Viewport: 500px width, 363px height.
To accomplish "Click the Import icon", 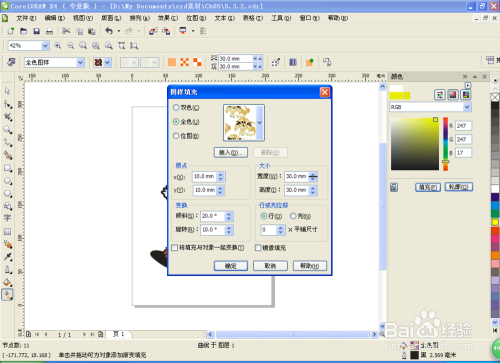I will click(153, 31).
